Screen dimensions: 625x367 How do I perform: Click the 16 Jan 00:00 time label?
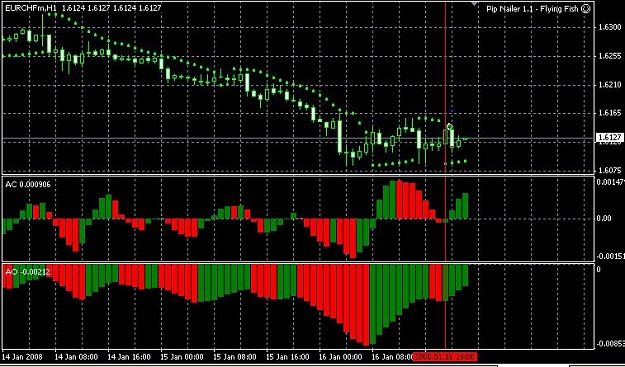click(341, 357)
